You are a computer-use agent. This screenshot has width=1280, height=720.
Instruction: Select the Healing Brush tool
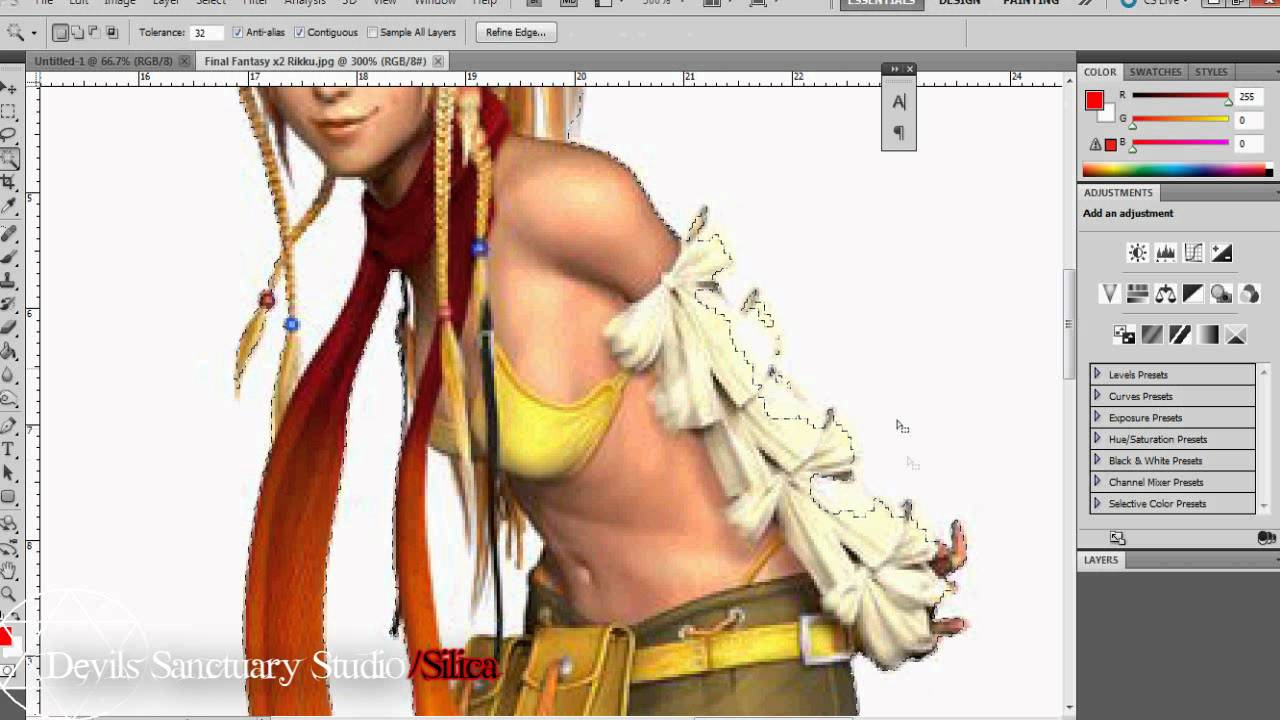click(x=8, y=235)
